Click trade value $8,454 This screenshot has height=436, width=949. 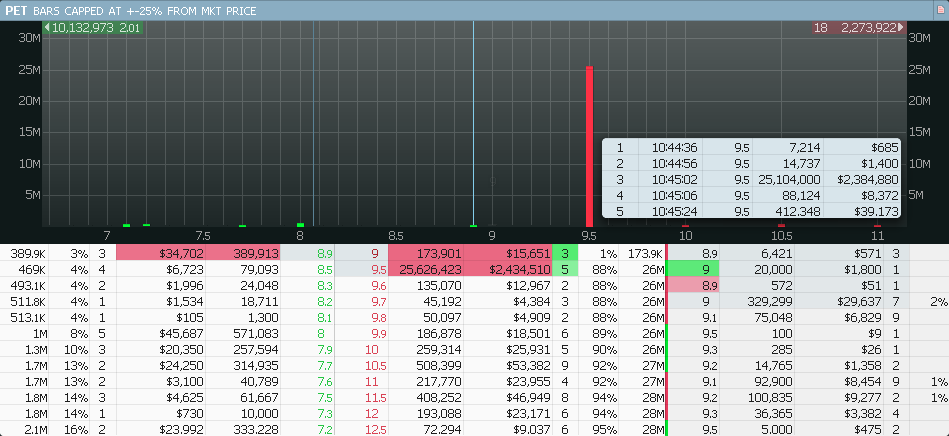tap(862, 382)
